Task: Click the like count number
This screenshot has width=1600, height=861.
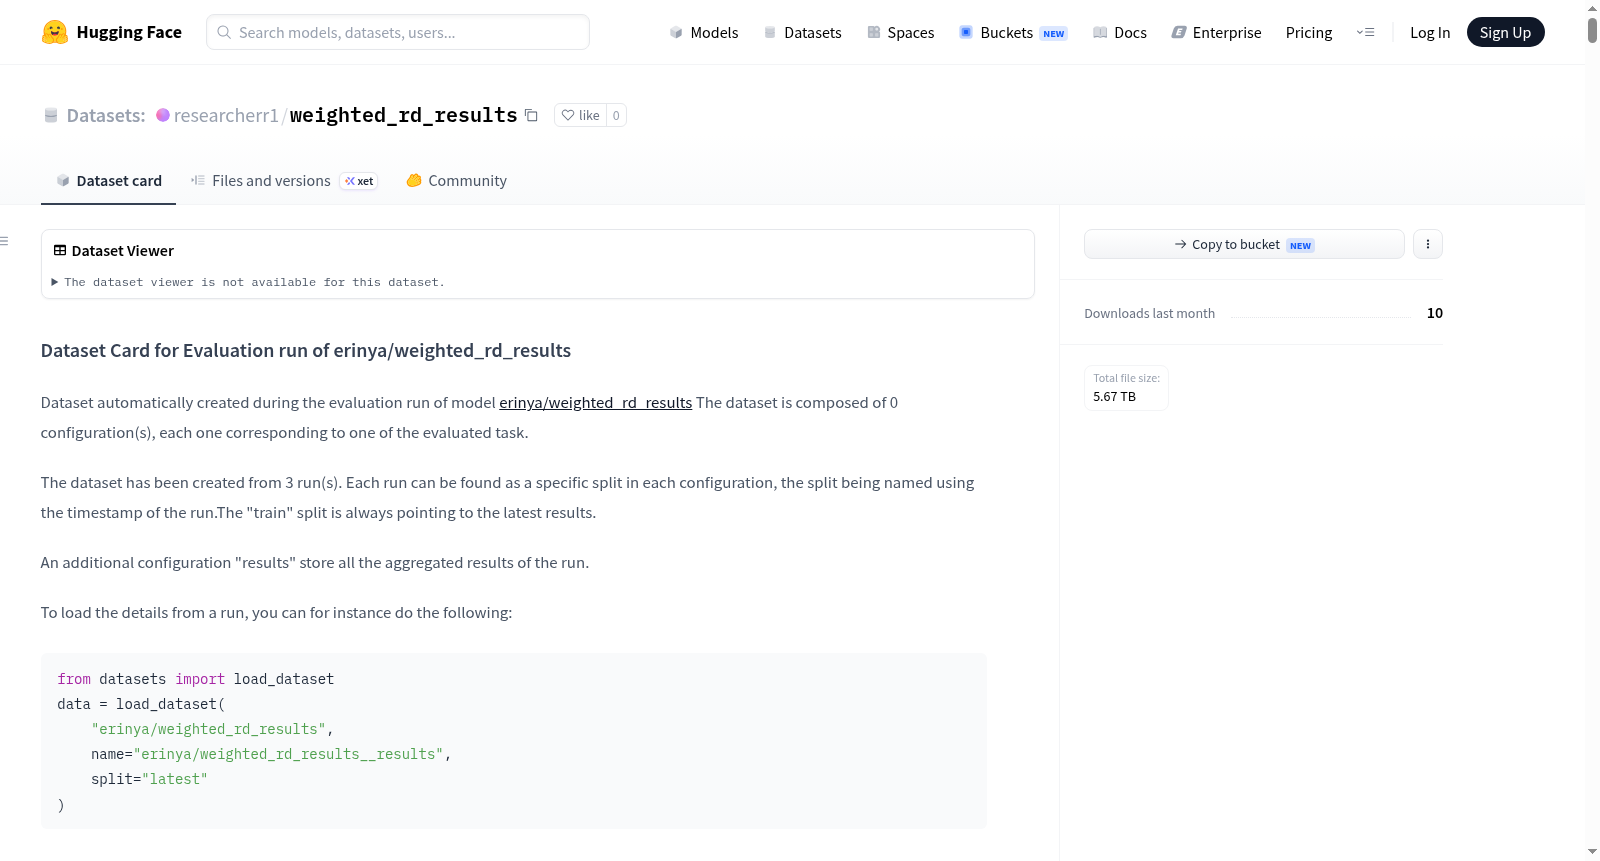Action: coord(616,116)
